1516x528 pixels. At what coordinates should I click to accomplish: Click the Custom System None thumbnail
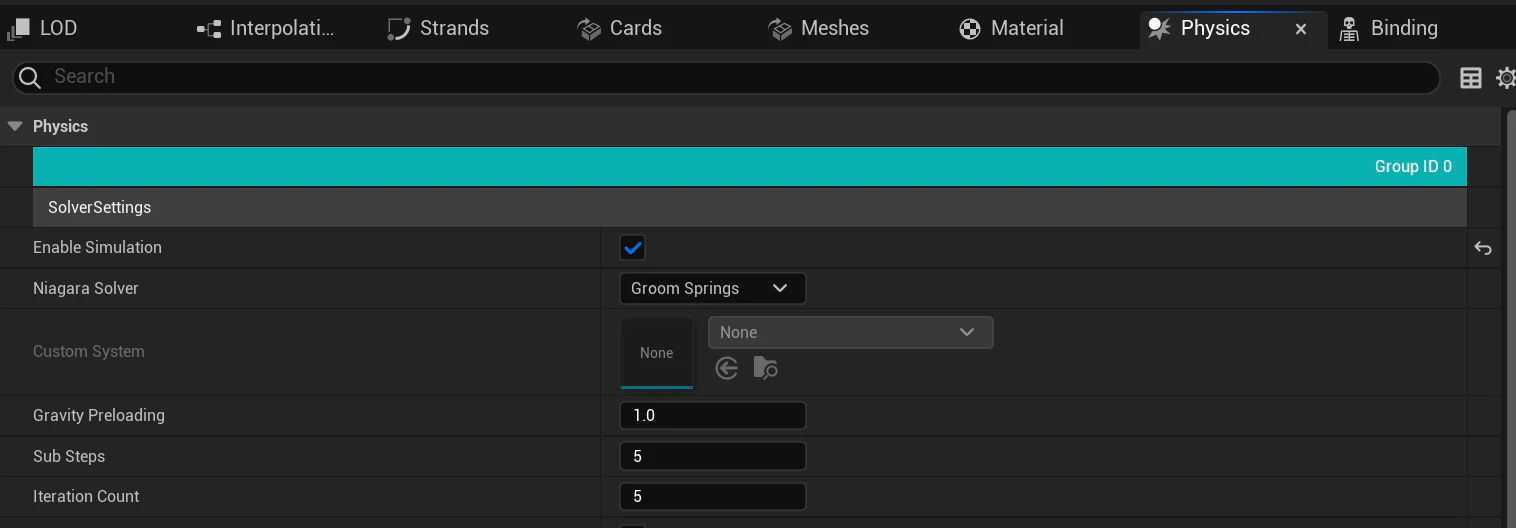(657, 352)
